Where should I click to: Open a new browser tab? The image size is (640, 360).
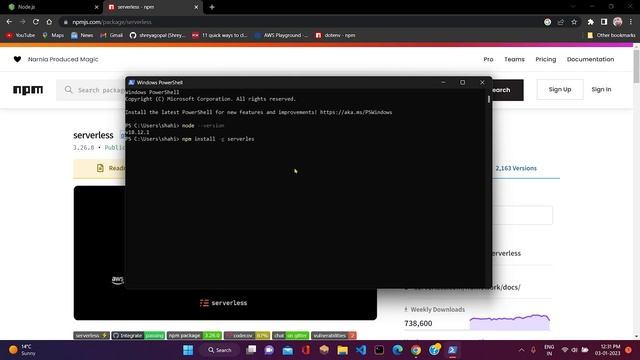pyautogui.click(x=212, y=7)
